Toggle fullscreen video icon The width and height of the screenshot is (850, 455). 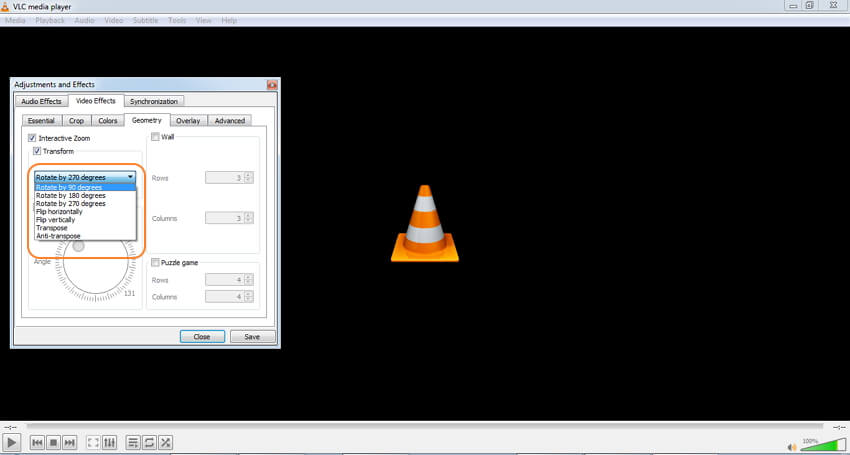click(93, 443)
